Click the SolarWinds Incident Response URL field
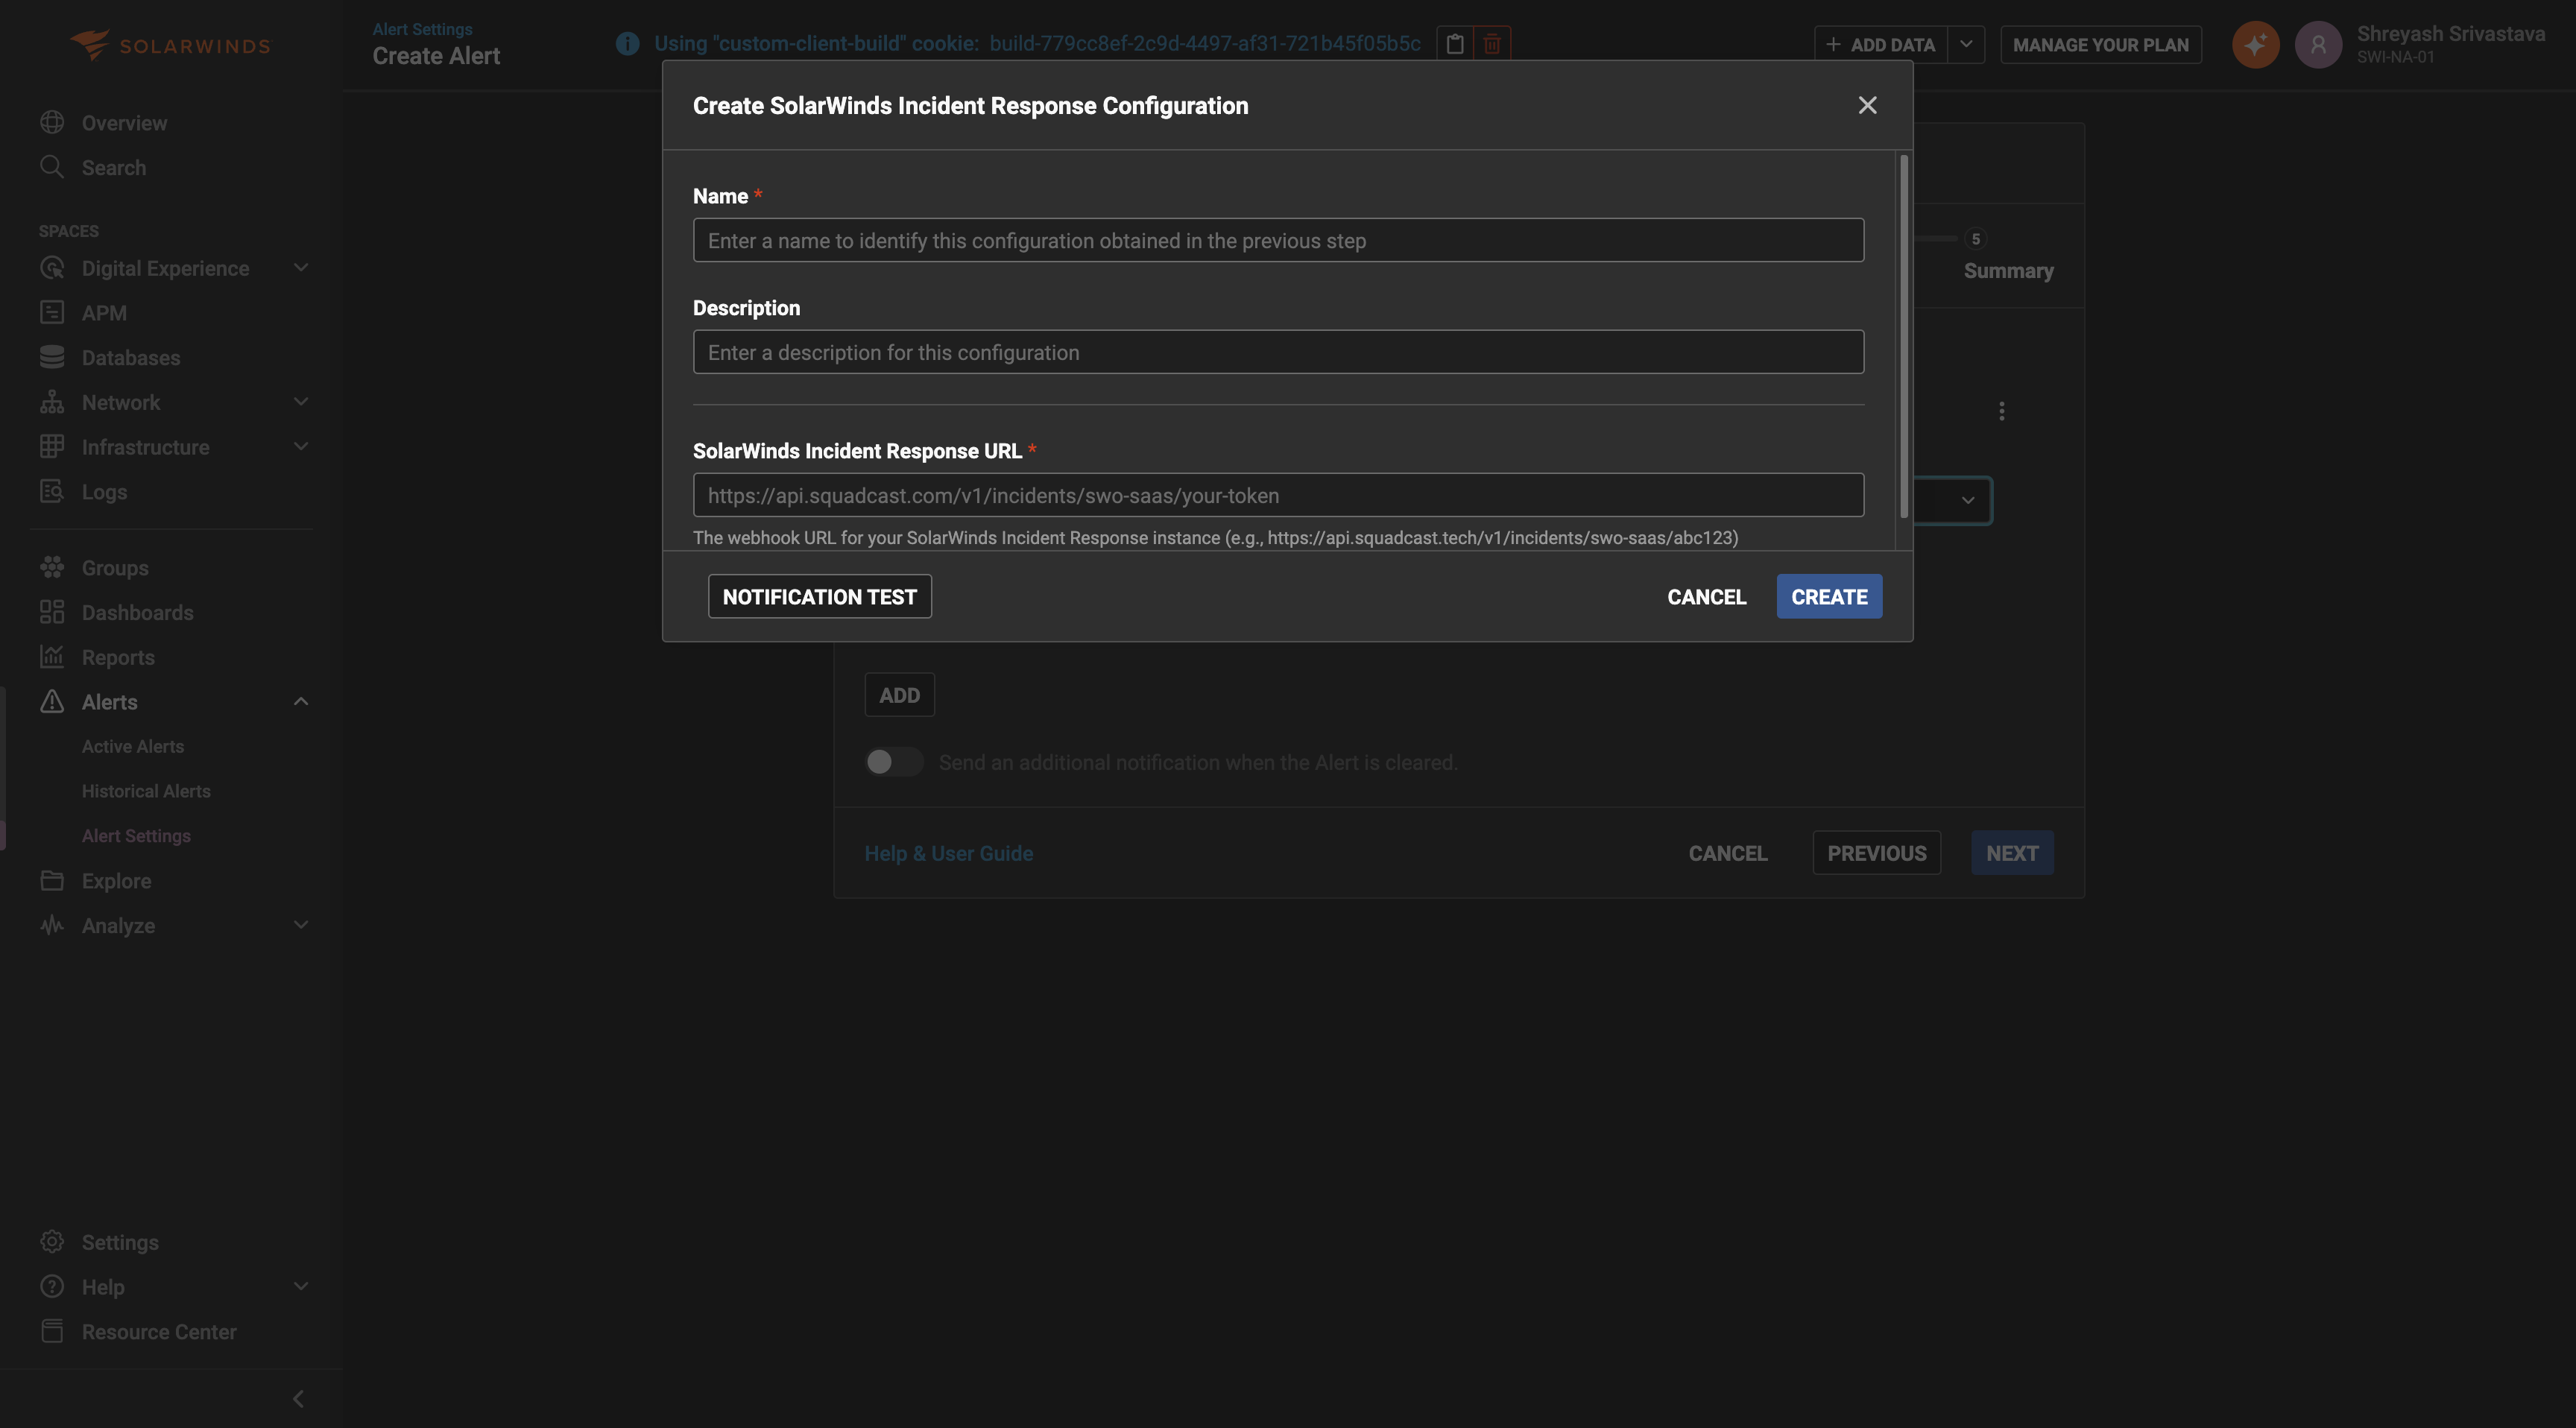The image size is (2576, 1428). (1277, 496)
